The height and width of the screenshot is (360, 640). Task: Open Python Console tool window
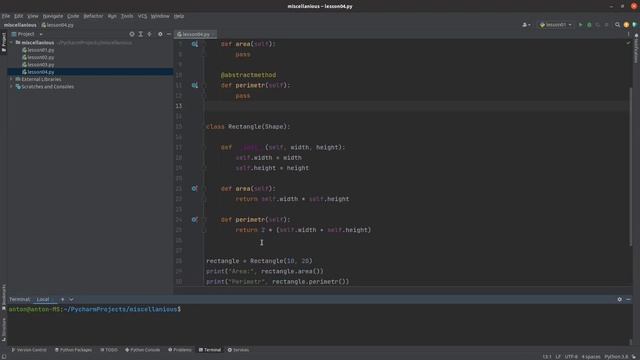(142, 350)
